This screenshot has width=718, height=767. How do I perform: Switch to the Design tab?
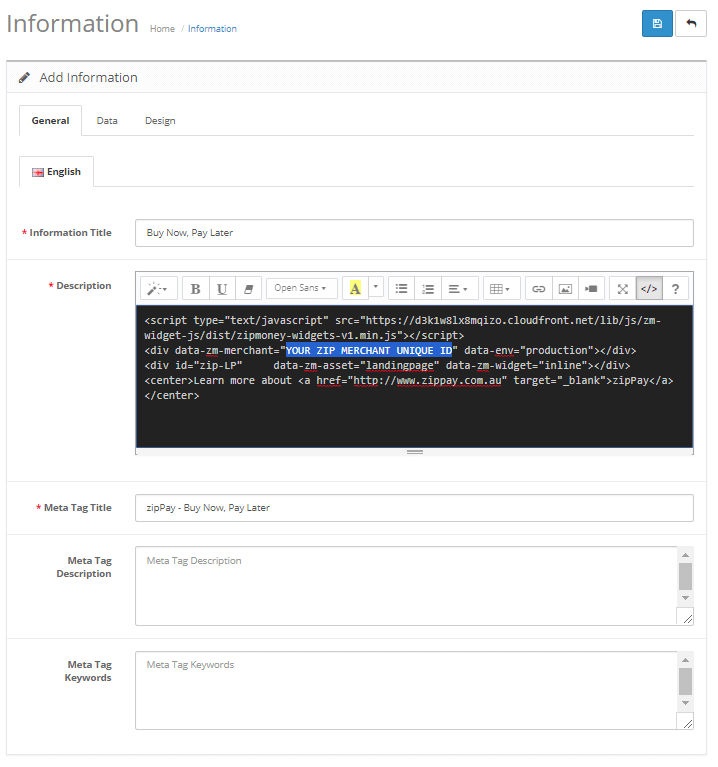(160, 120)
